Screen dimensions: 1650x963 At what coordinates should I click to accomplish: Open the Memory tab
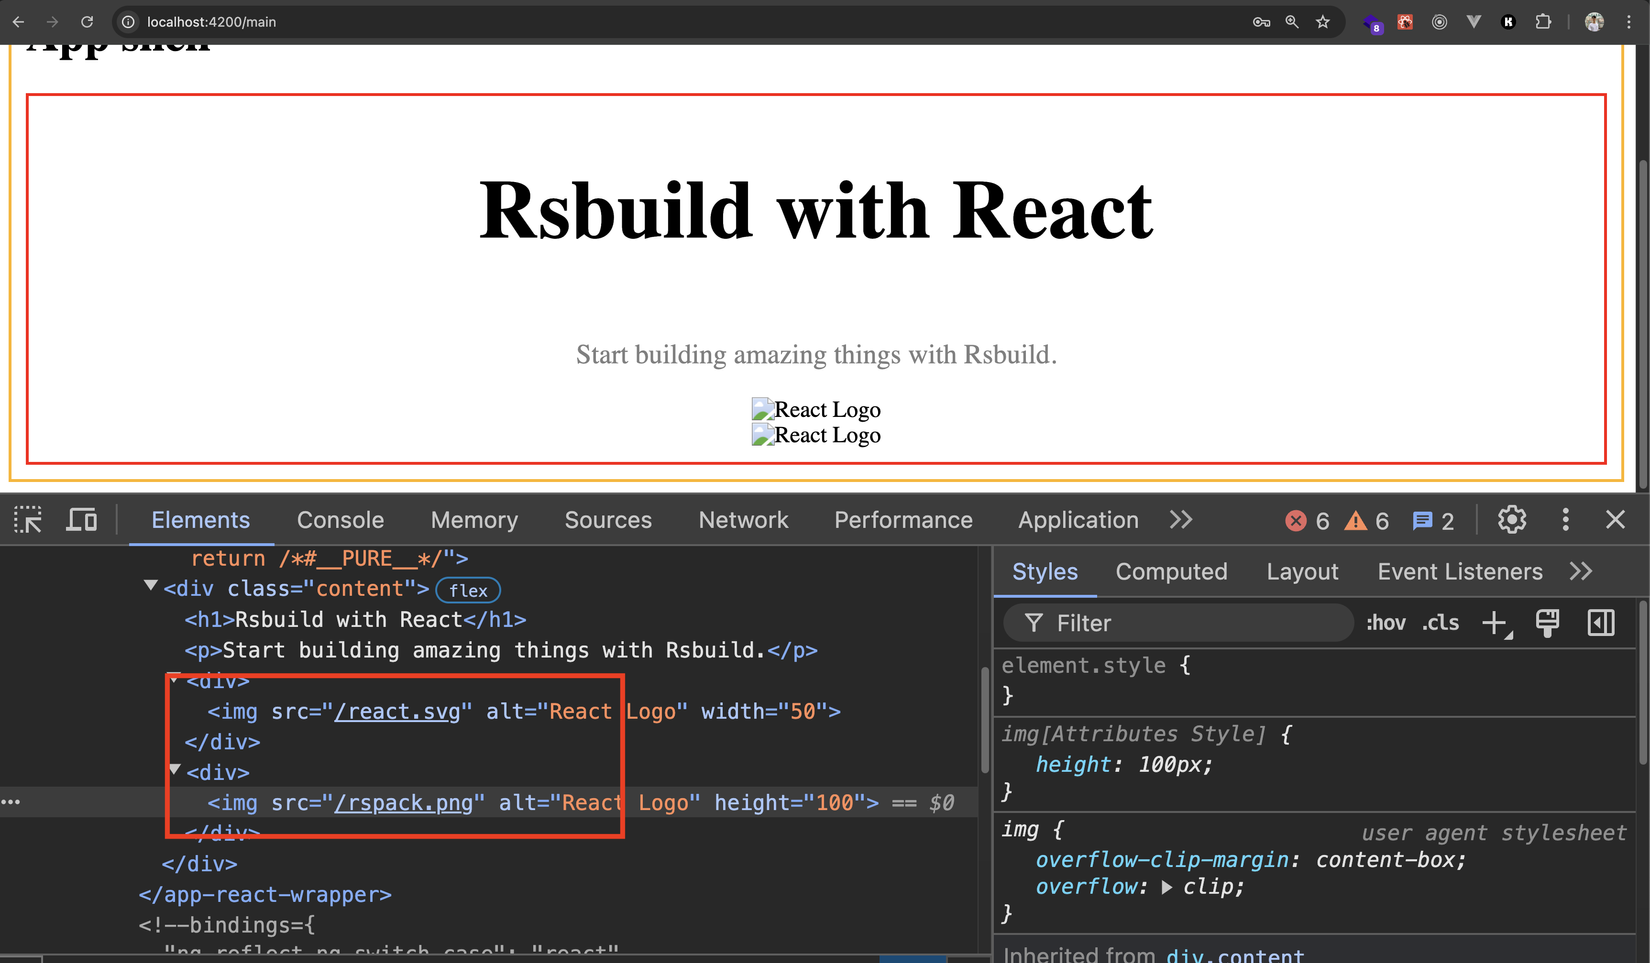pyautogui.click(x=474, y=520)
